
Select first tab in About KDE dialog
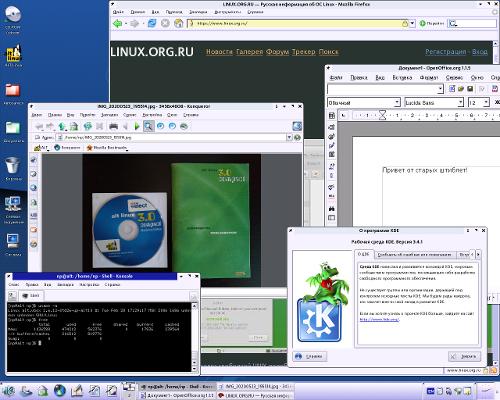pos(364,254)
